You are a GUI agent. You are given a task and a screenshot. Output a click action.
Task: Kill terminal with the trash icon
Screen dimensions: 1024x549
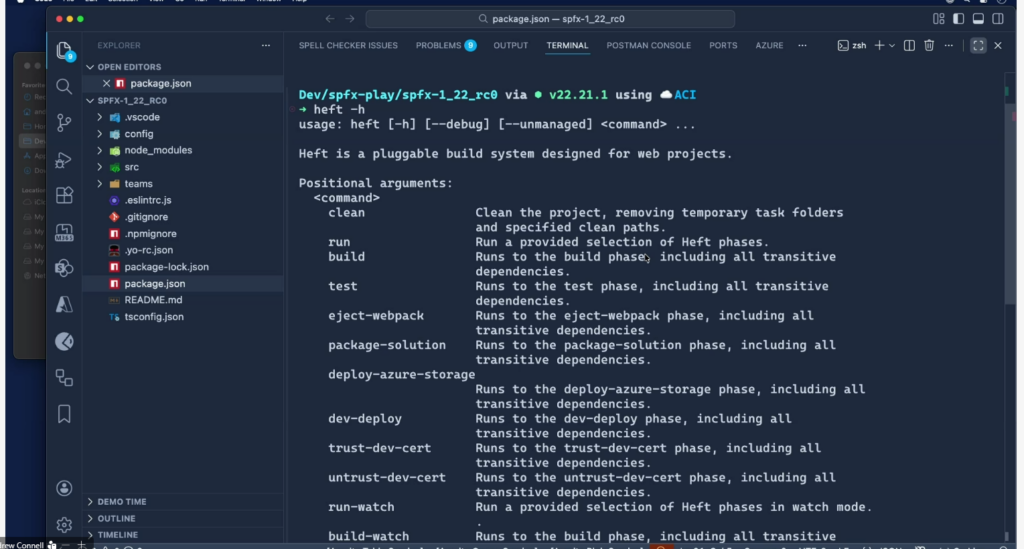(929, 45)
